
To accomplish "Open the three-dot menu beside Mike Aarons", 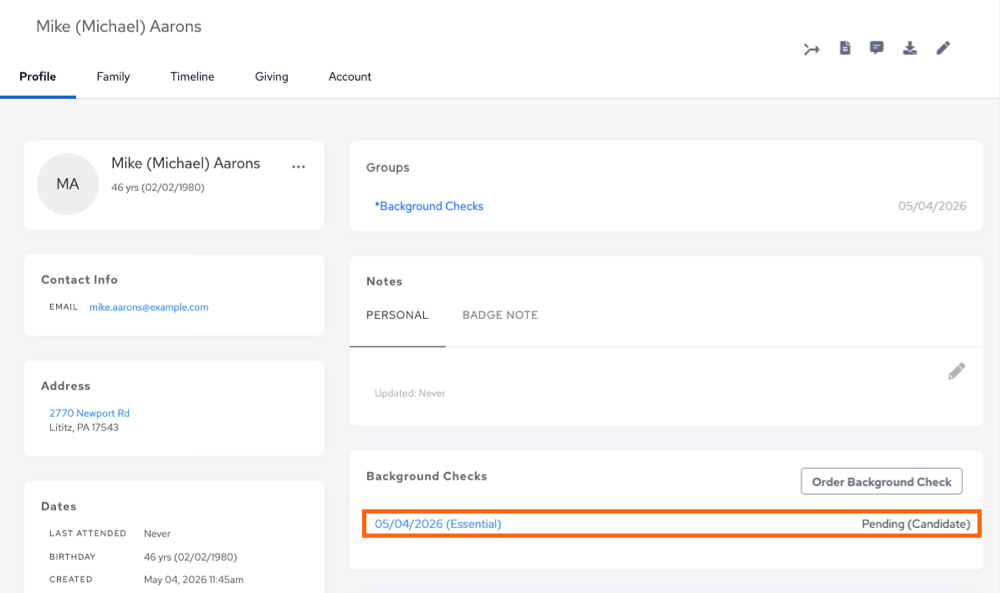I will click(x=298, y=167).
